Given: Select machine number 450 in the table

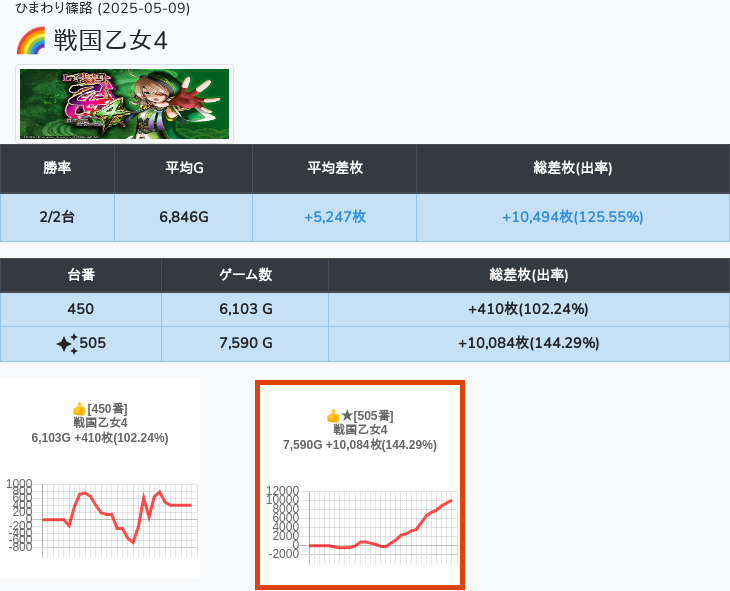Looking at the screenshot, I should point(81,309).
